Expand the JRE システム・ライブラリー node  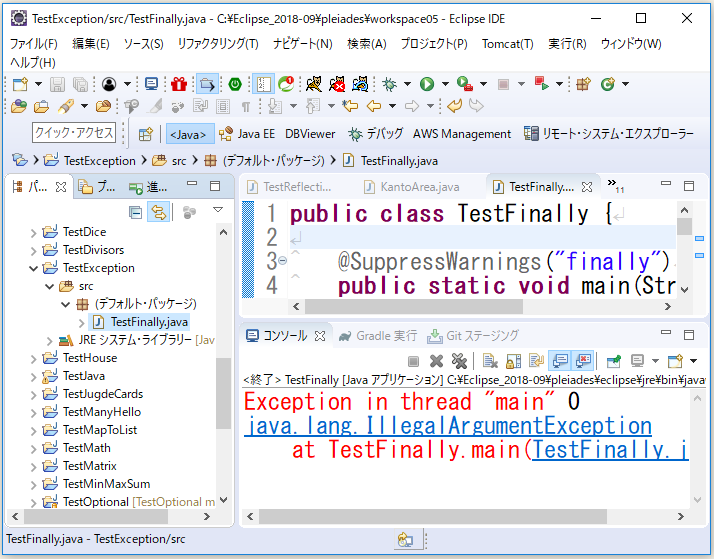[x=50, y=340]
